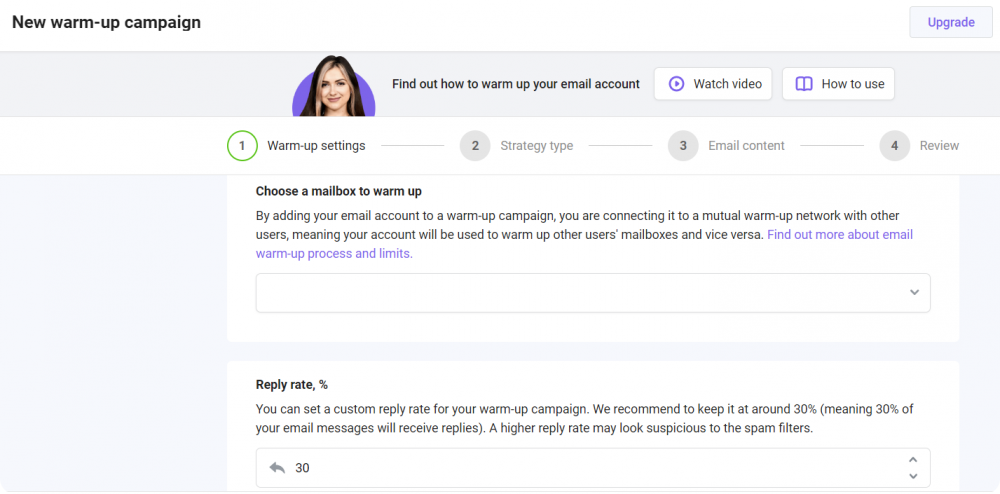This screenshot has height=494, width=1000.
Task: Increase the reply rate with the up arrow
Action: click(913, 460)
